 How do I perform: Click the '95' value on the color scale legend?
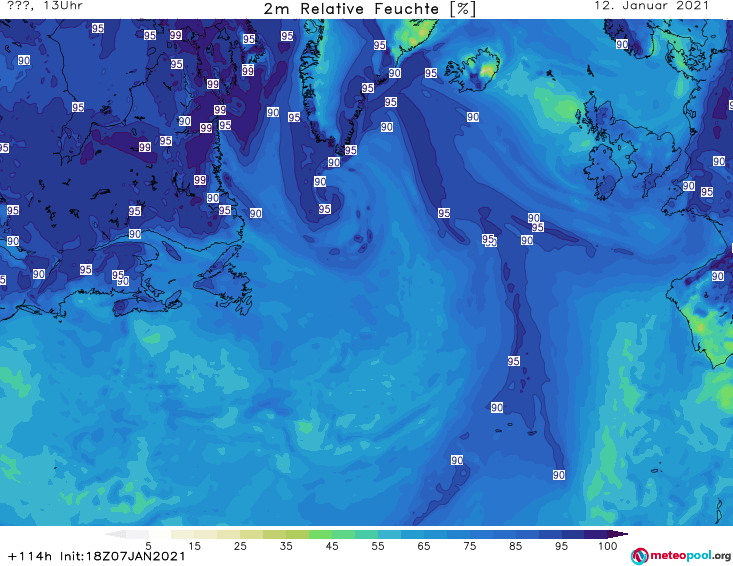561,546
